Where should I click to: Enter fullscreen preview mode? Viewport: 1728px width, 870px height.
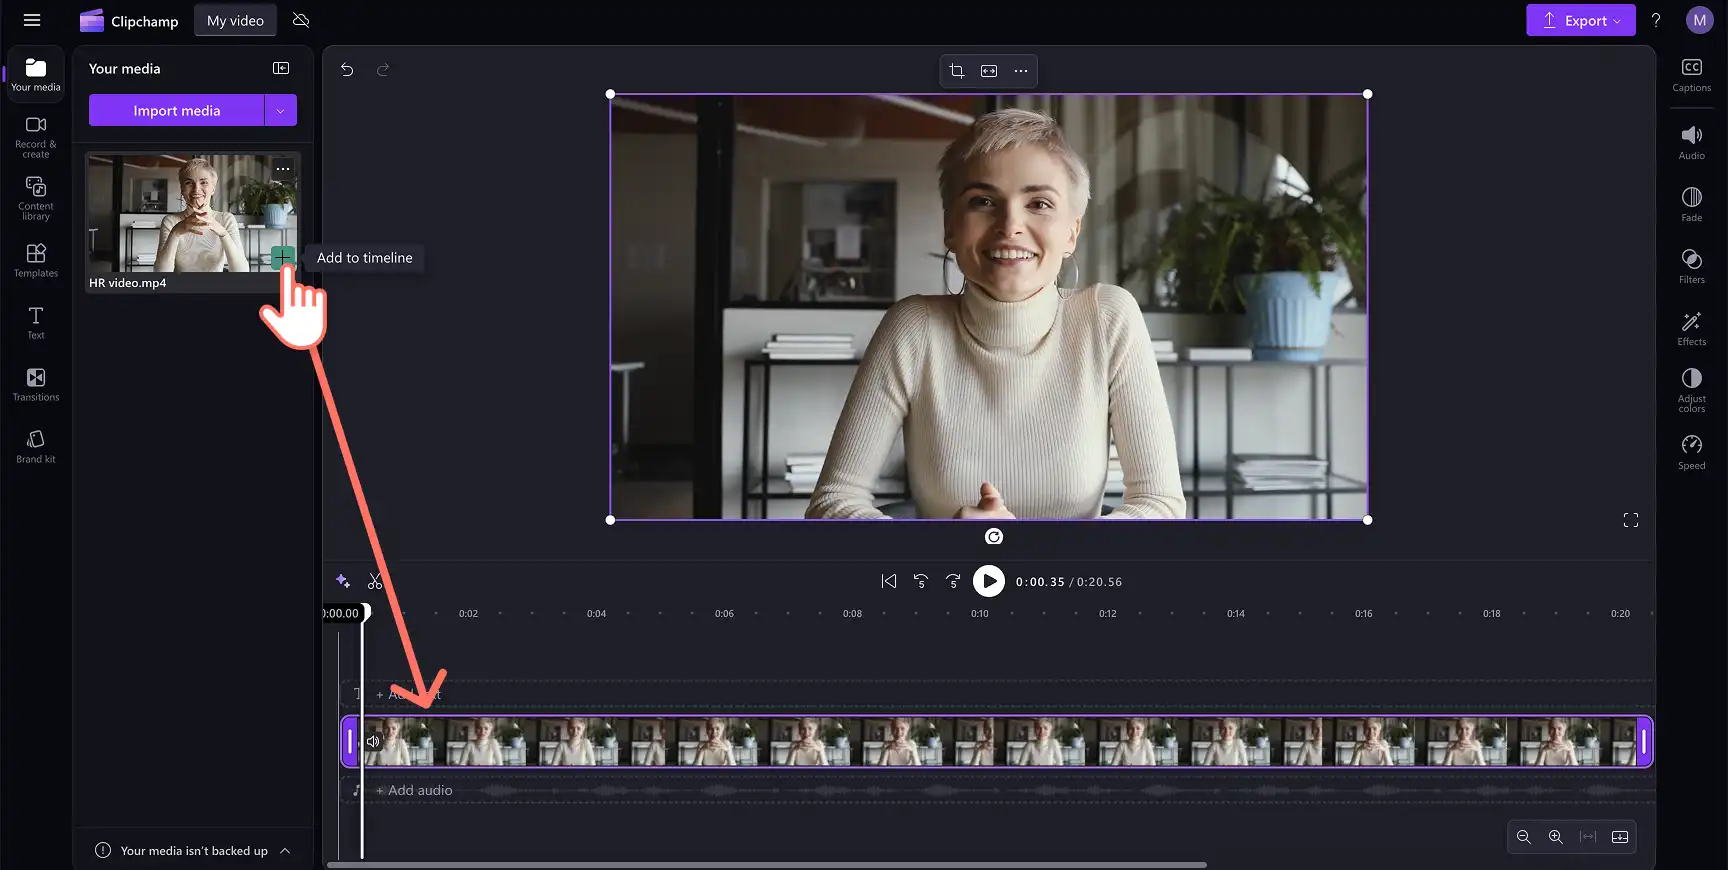point(1631,520)
